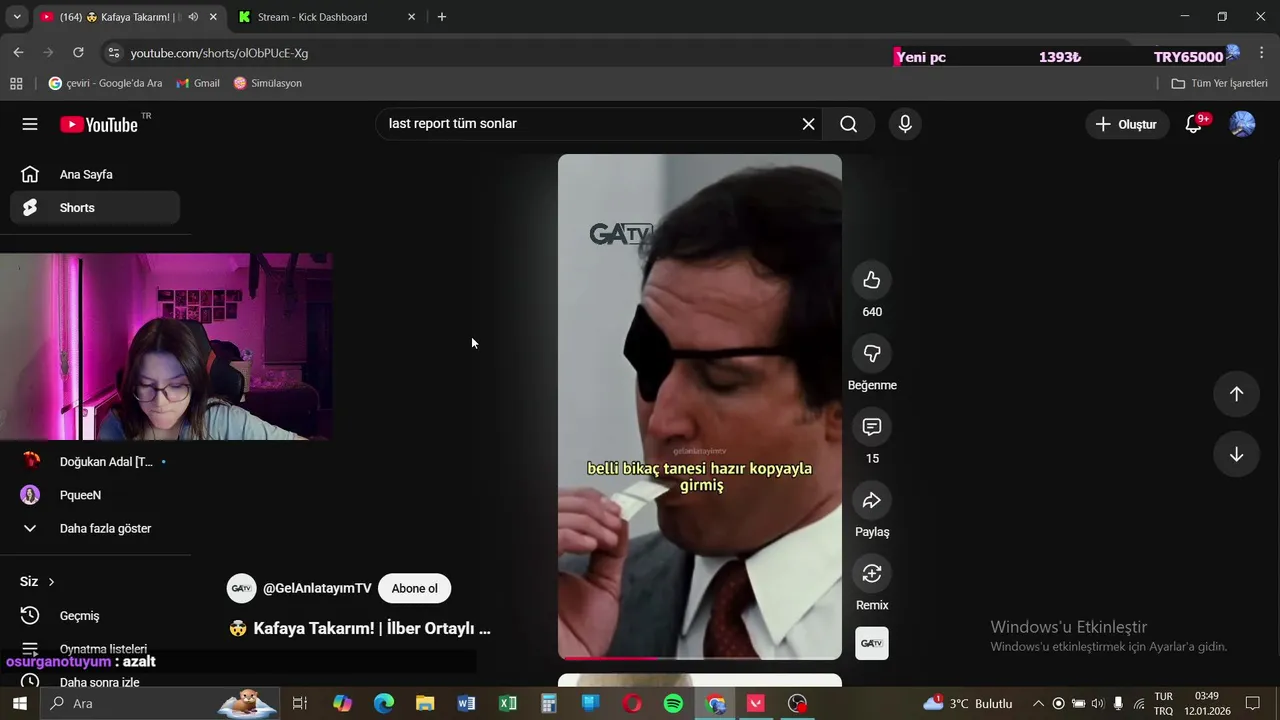
Task: Click the short title Kafaya Takarım
Action: pyautogui.click(x=361, y=628)
